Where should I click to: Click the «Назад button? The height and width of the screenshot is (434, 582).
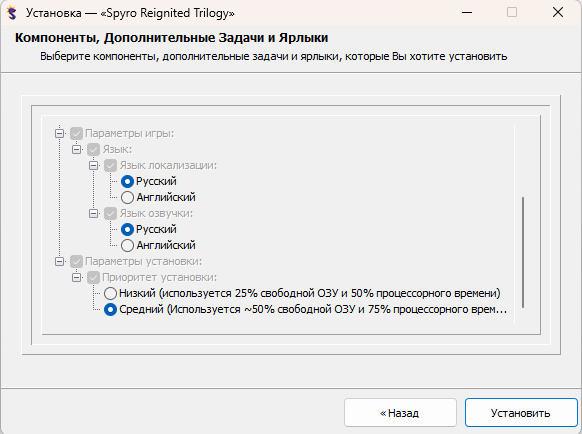point(400,413)
